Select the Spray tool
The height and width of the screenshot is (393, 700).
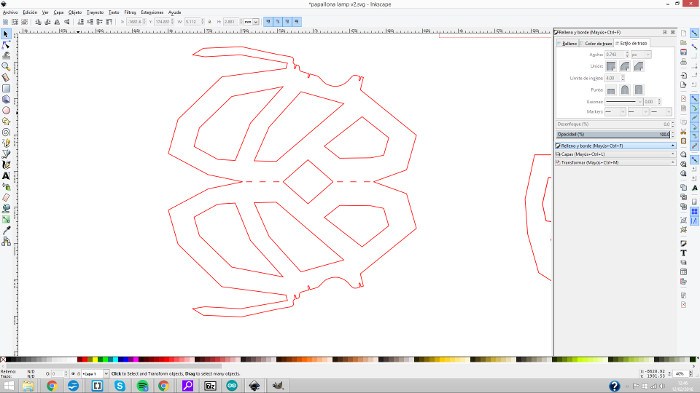[x=6, y=187]
